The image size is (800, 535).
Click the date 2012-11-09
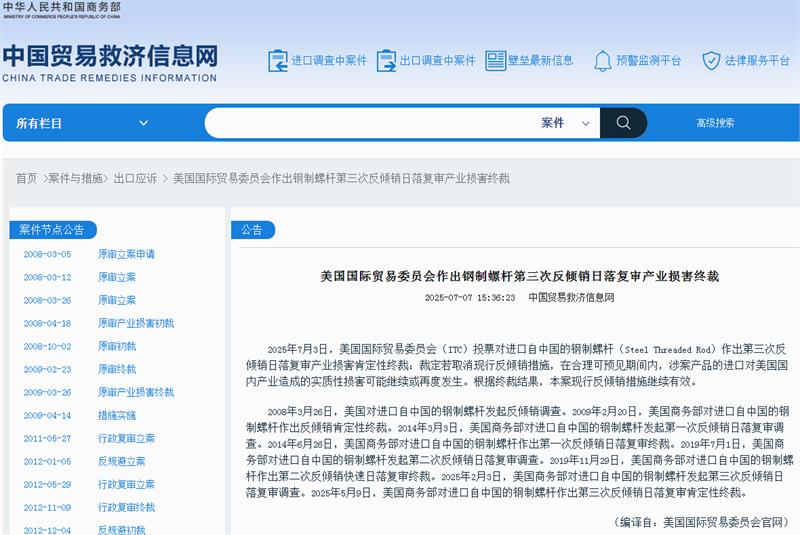(47, 507)
